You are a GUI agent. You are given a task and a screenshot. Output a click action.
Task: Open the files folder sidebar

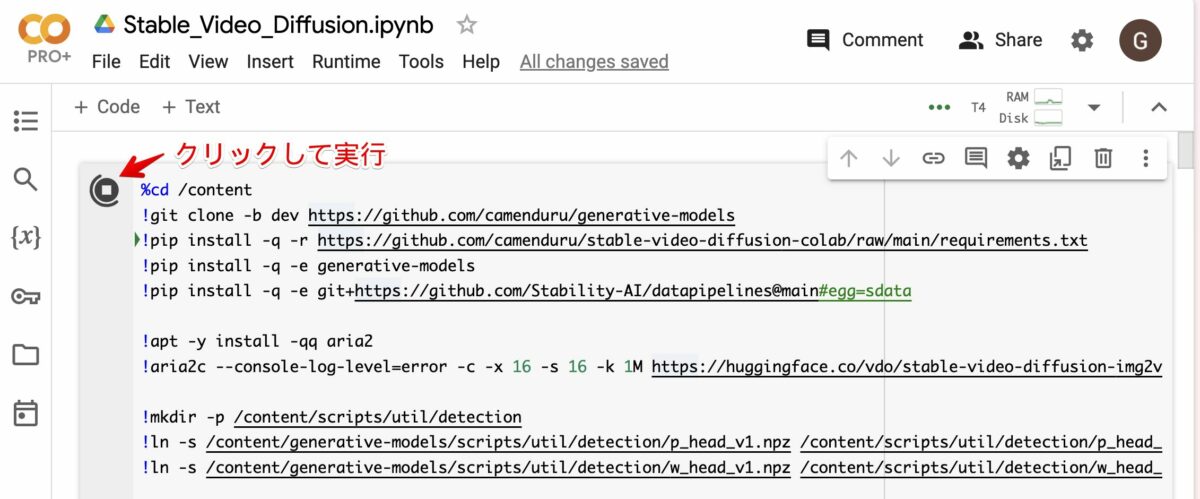[25, 354]
